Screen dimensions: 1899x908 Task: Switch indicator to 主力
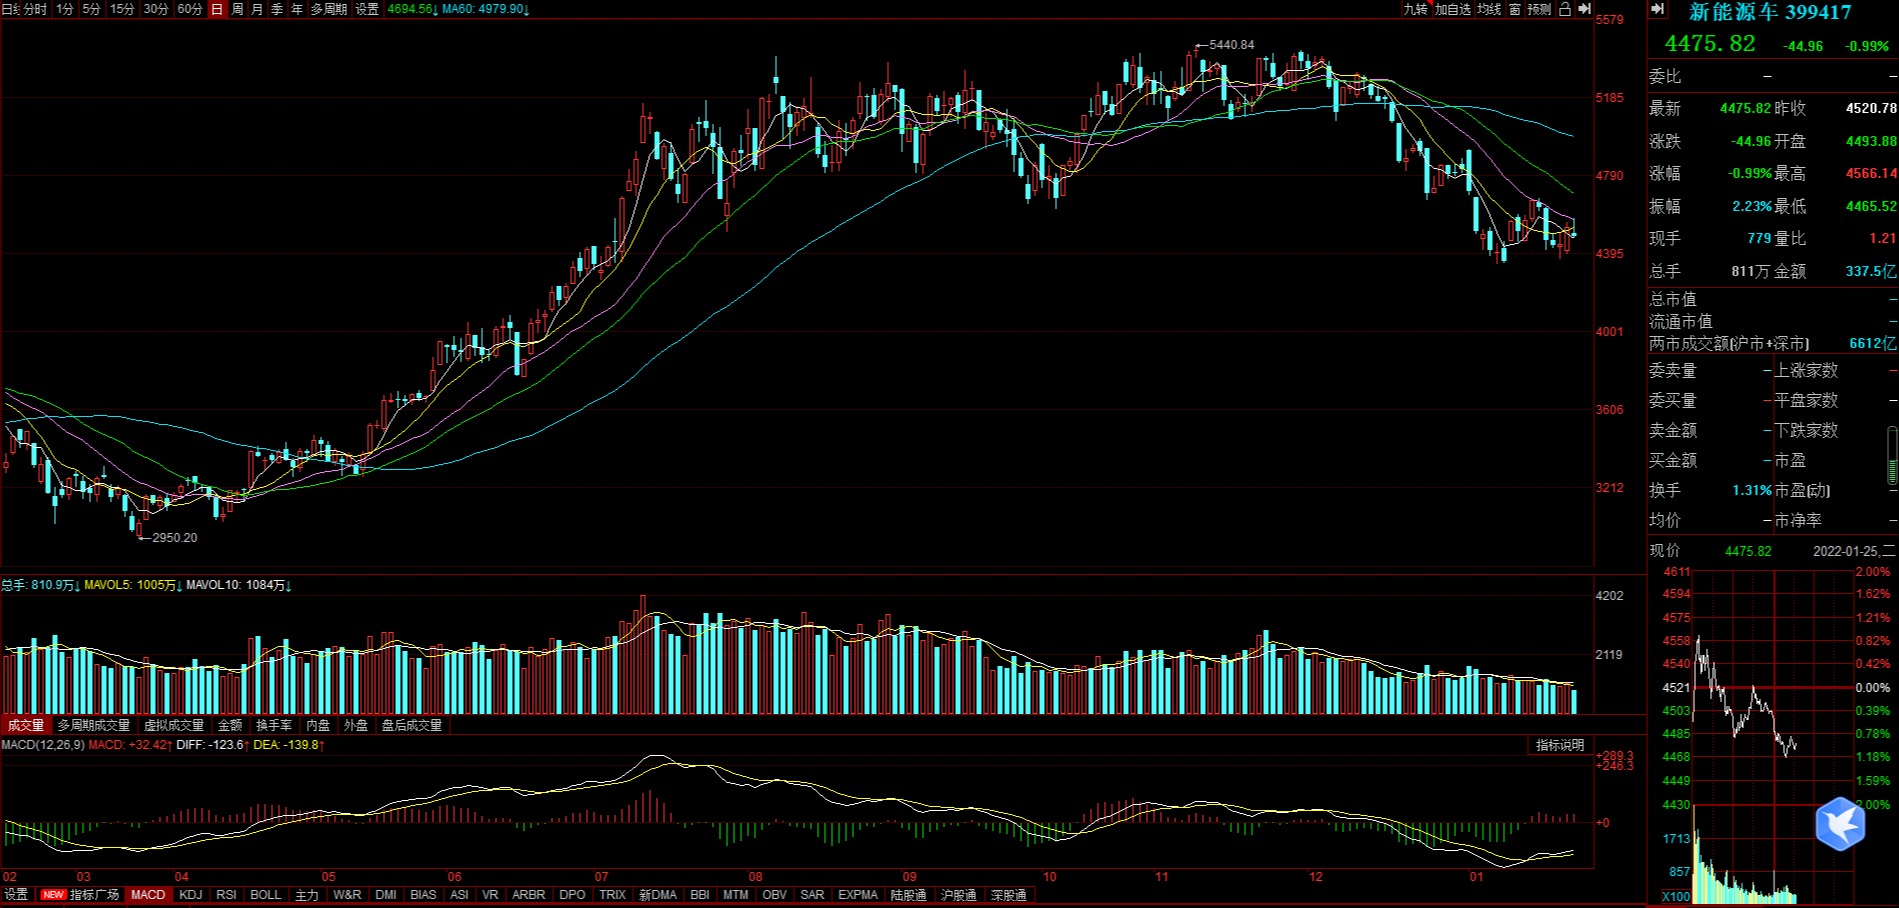pos(307,894)
